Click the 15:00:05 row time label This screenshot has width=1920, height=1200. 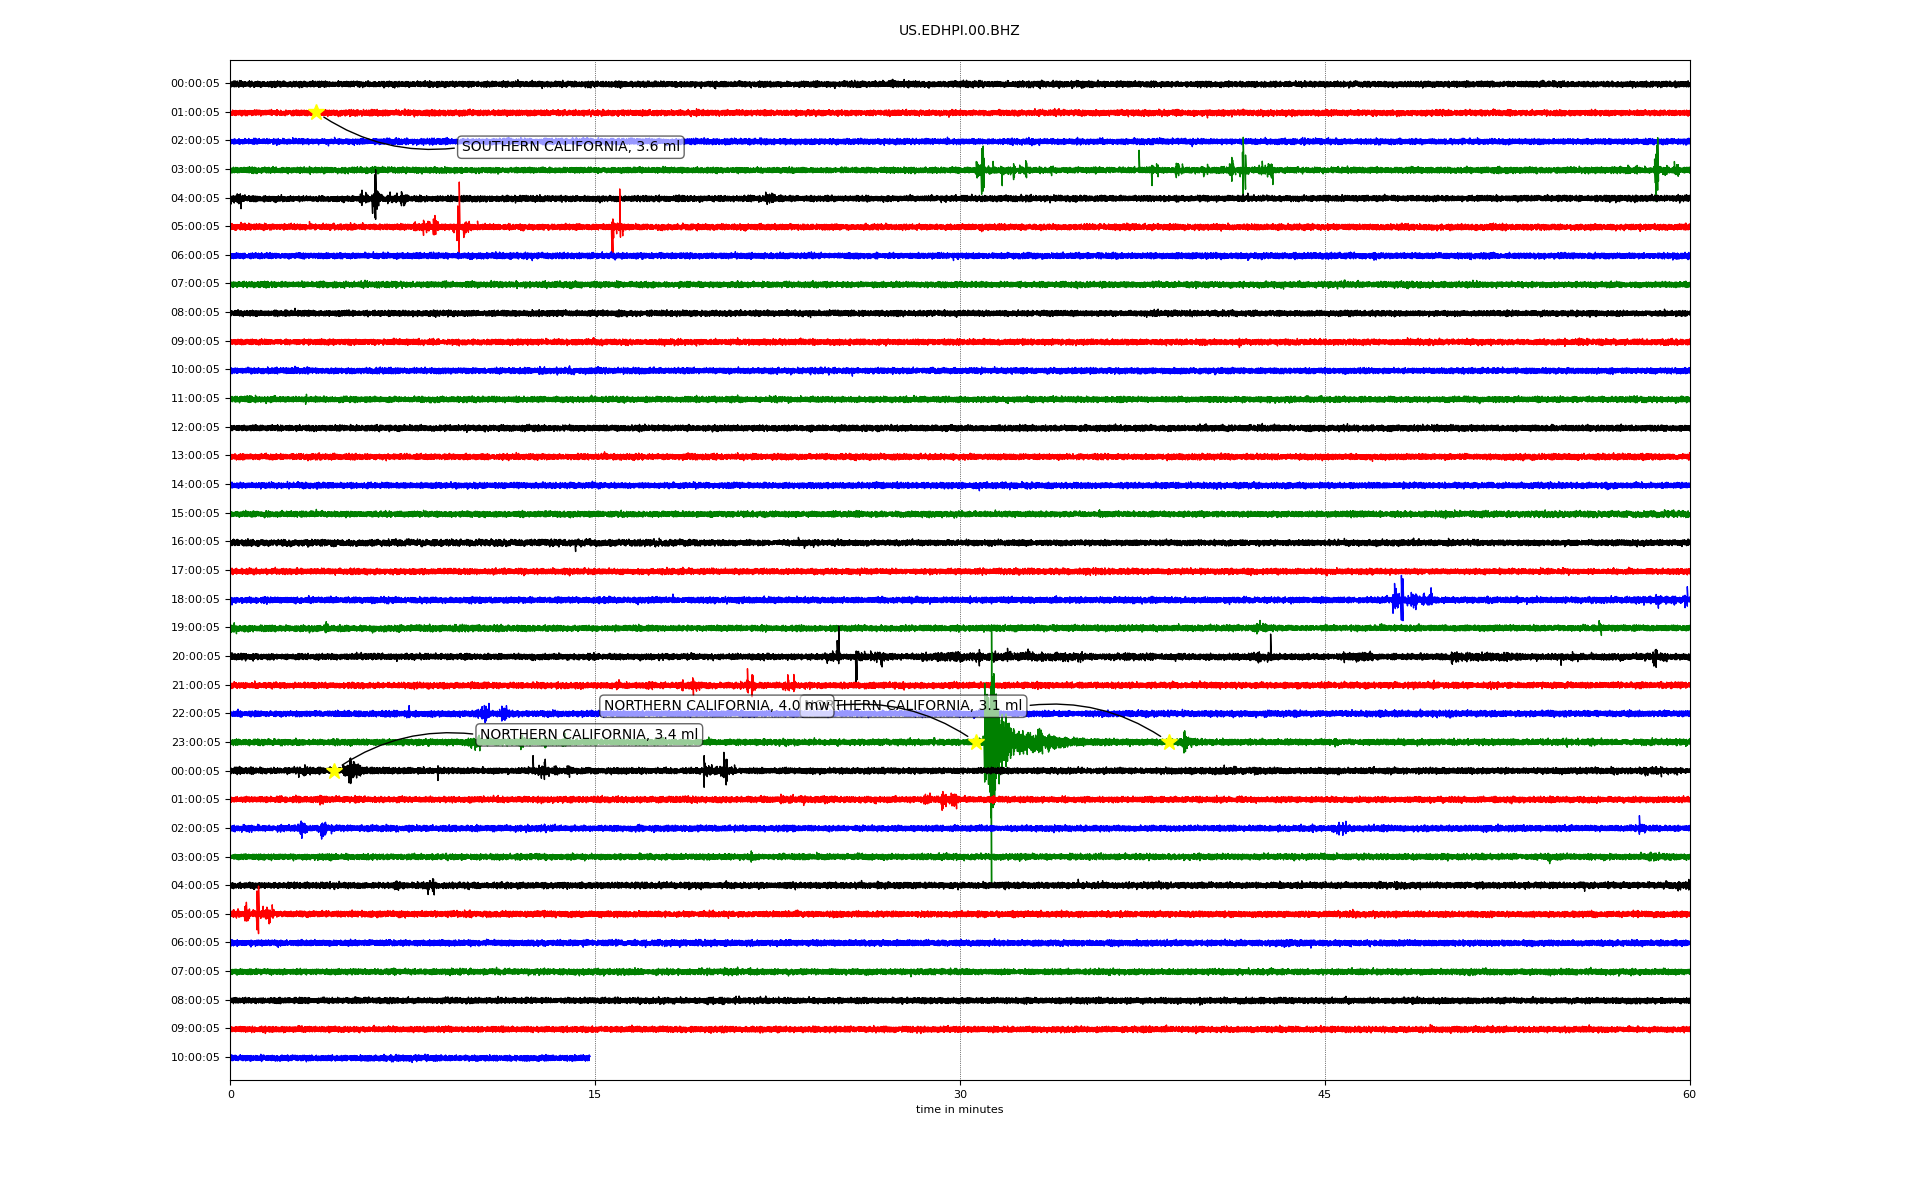click(195, 513)
